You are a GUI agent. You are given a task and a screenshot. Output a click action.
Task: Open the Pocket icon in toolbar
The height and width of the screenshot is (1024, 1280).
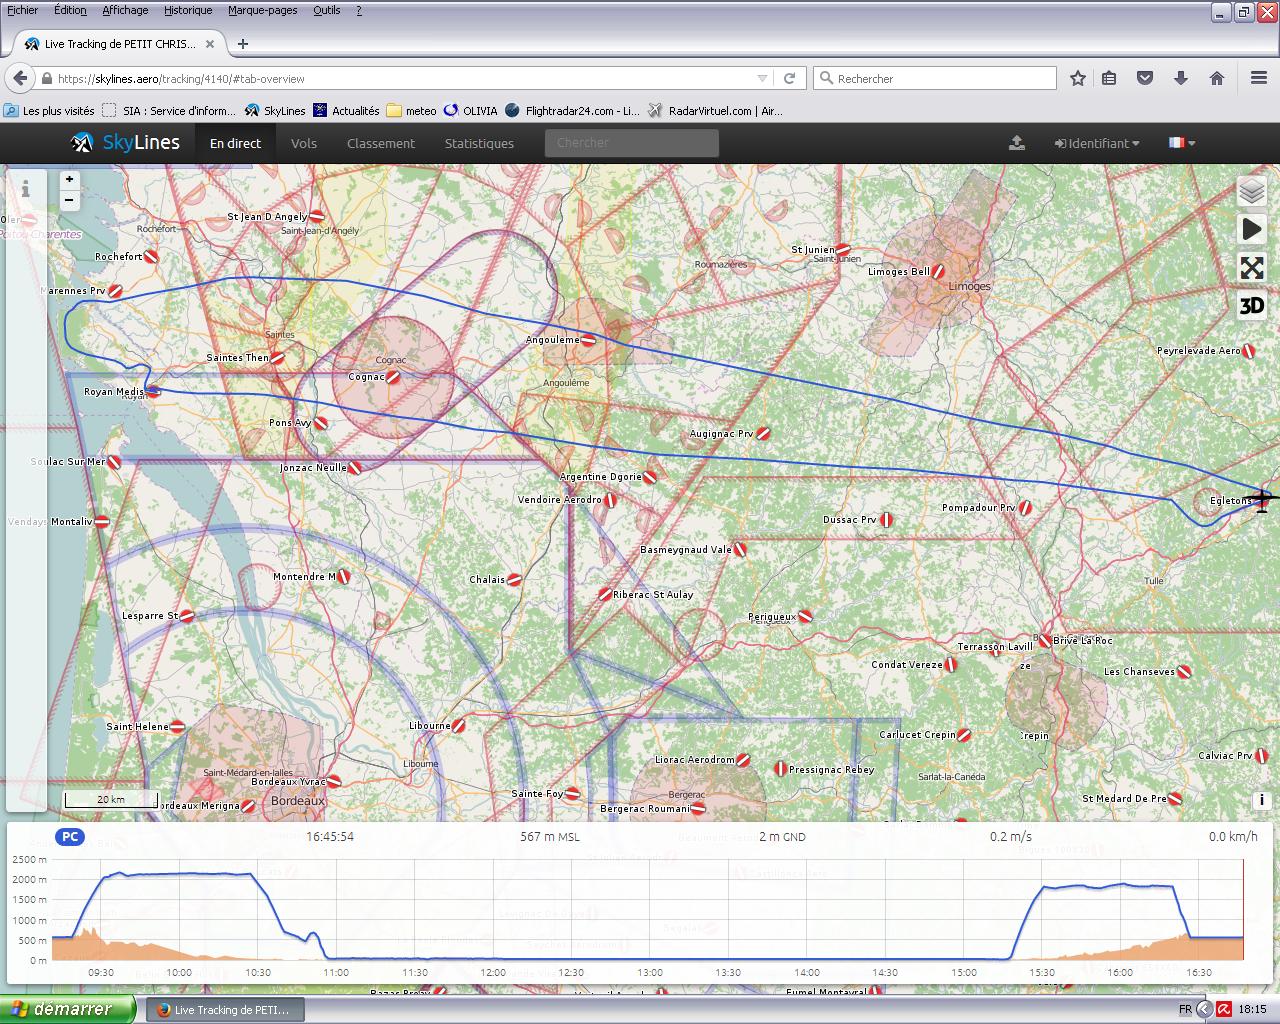(1145, 78)
